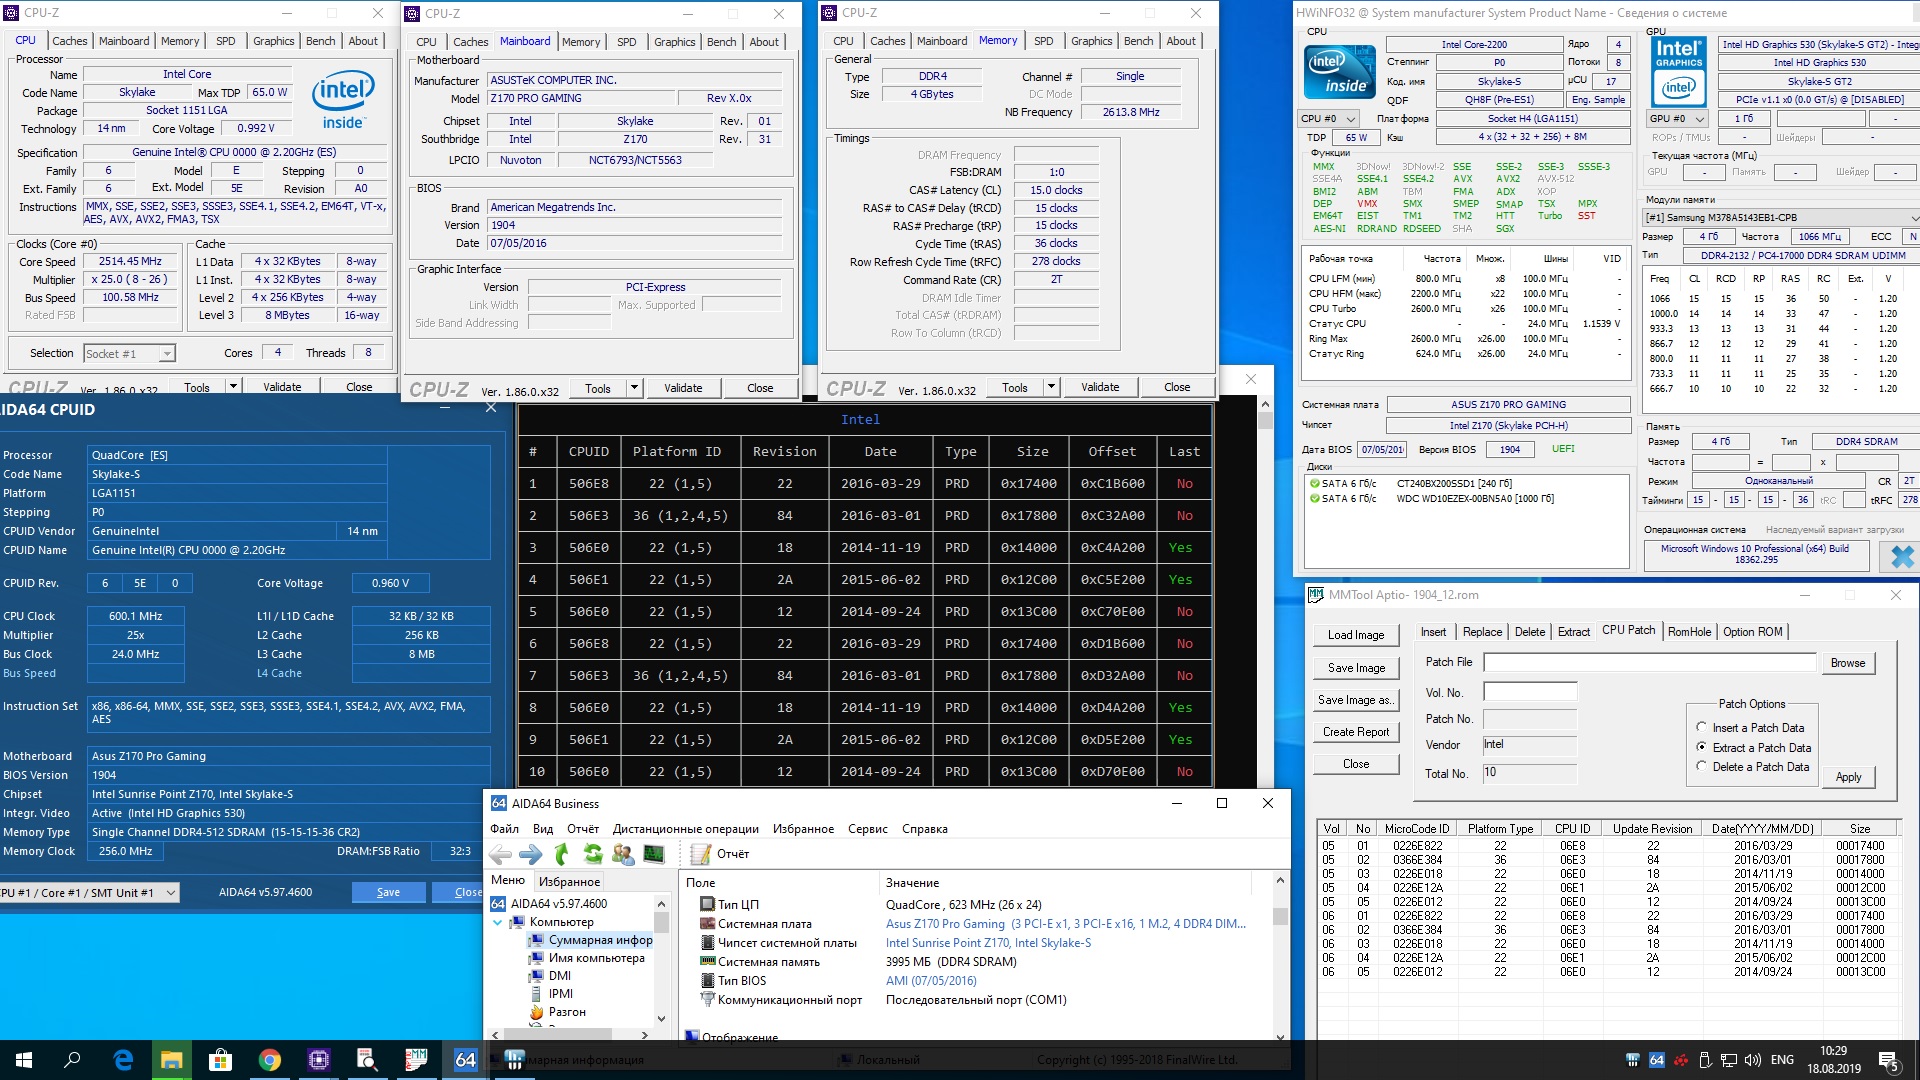1920x1080 pixels.
Task: Click the AIDA64 blue forward arrow icon
Action: point(531,854)
